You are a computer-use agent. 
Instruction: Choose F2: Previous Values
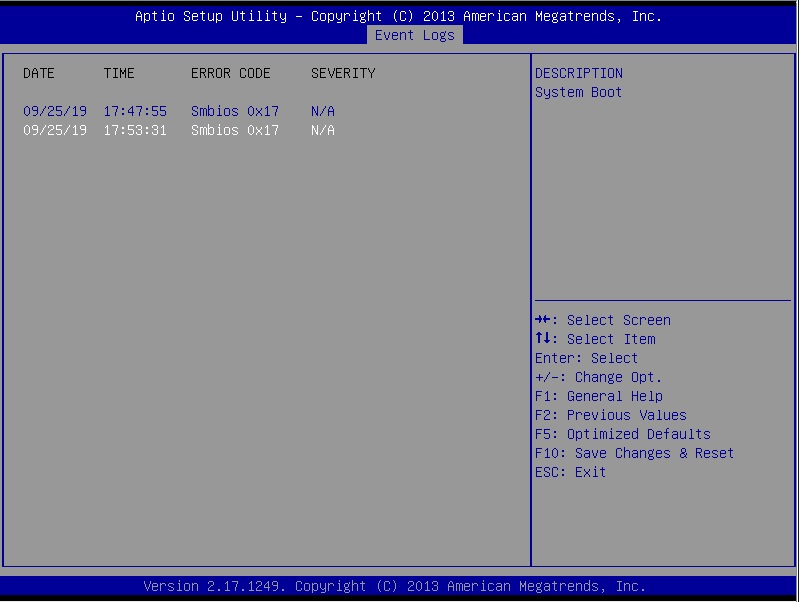pos(610,415)
